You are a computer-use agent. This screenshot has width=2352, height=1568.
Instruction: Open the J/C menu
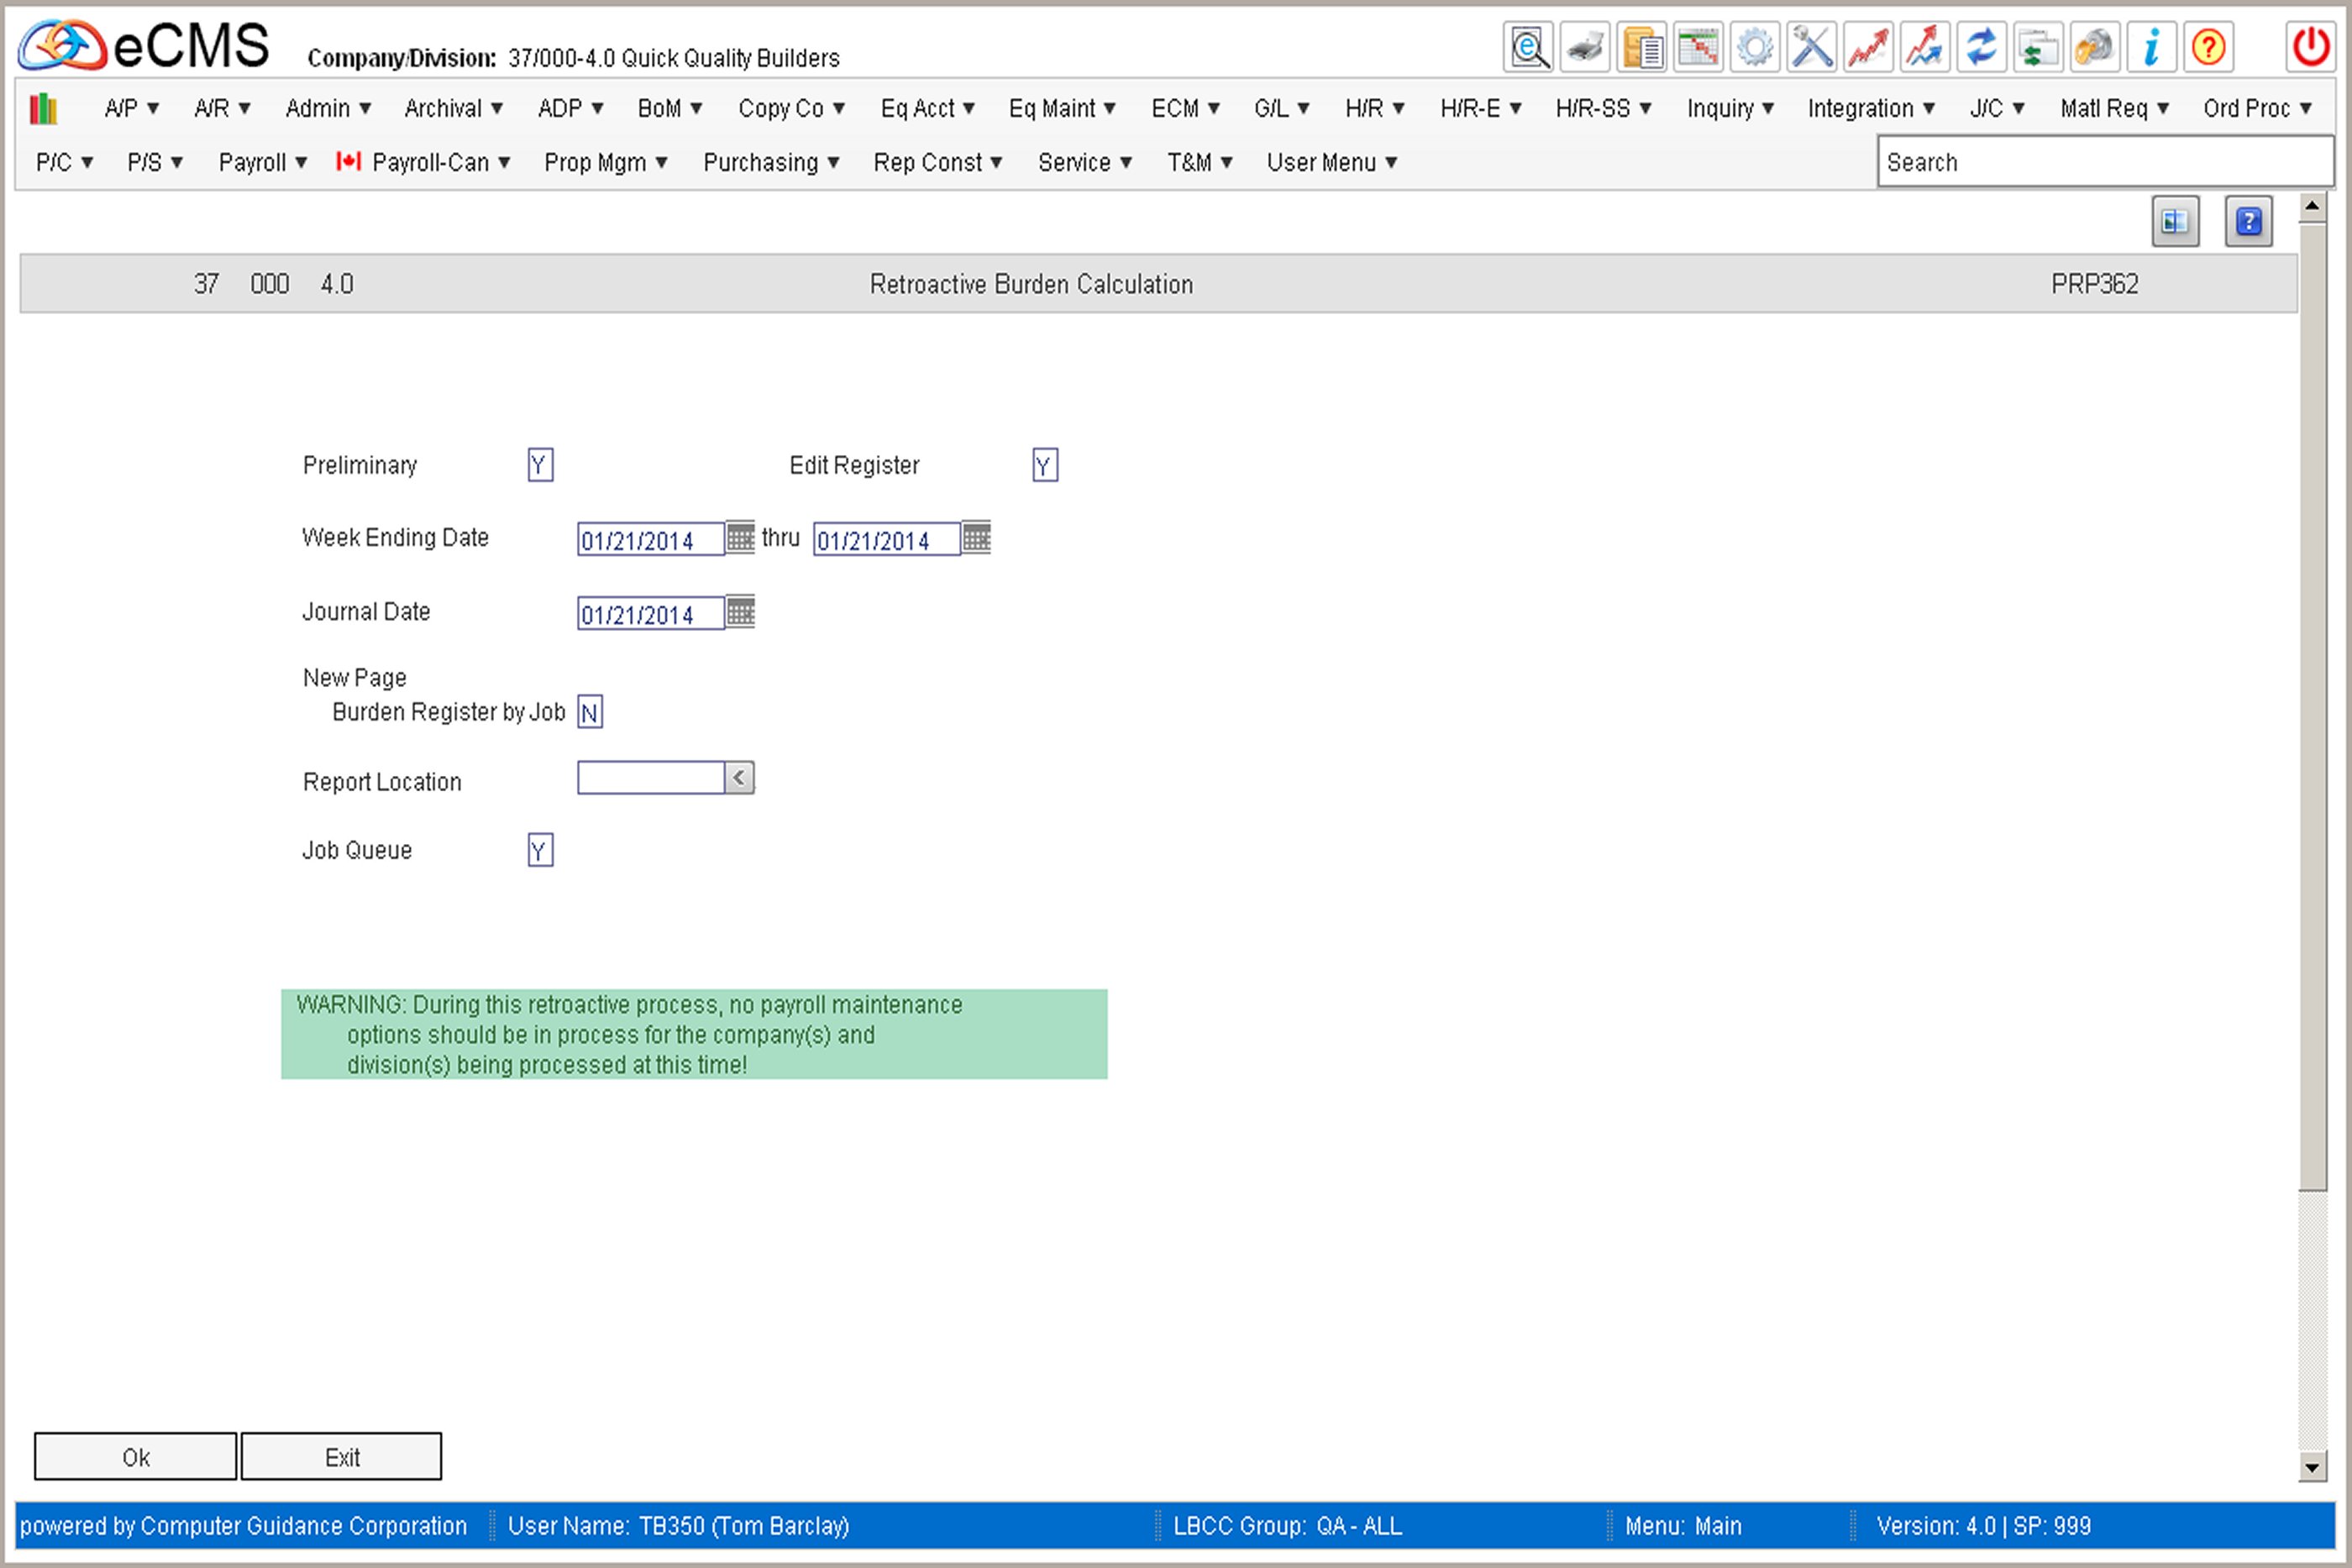(1997, 108)
